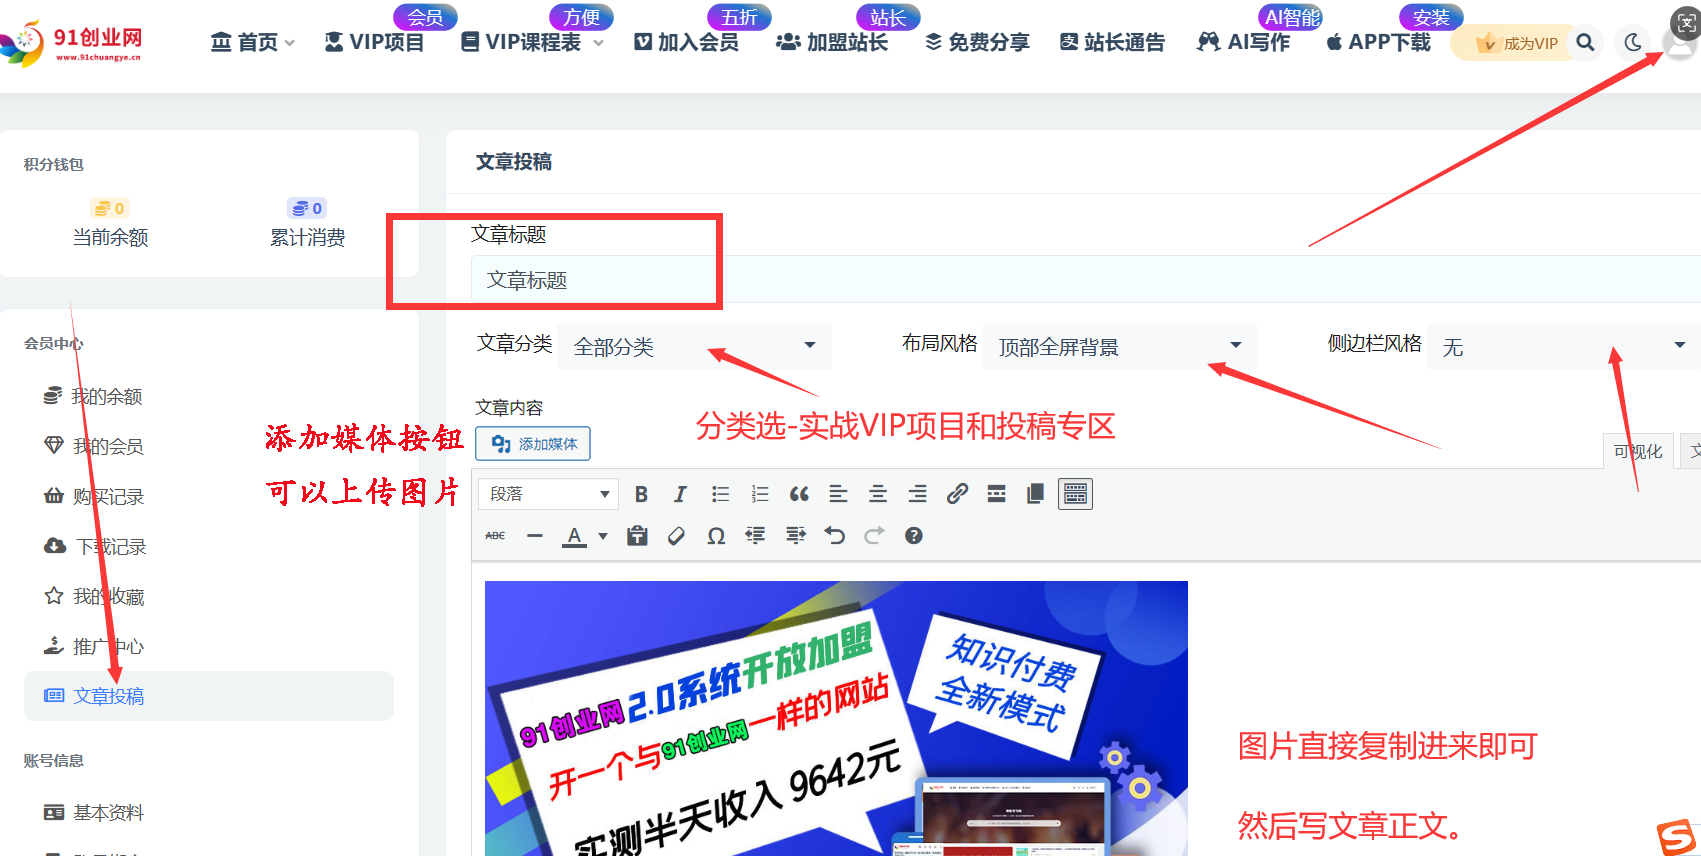
Task: Open 我的收藏 in the sidebar
Action: tap(93, 596)
